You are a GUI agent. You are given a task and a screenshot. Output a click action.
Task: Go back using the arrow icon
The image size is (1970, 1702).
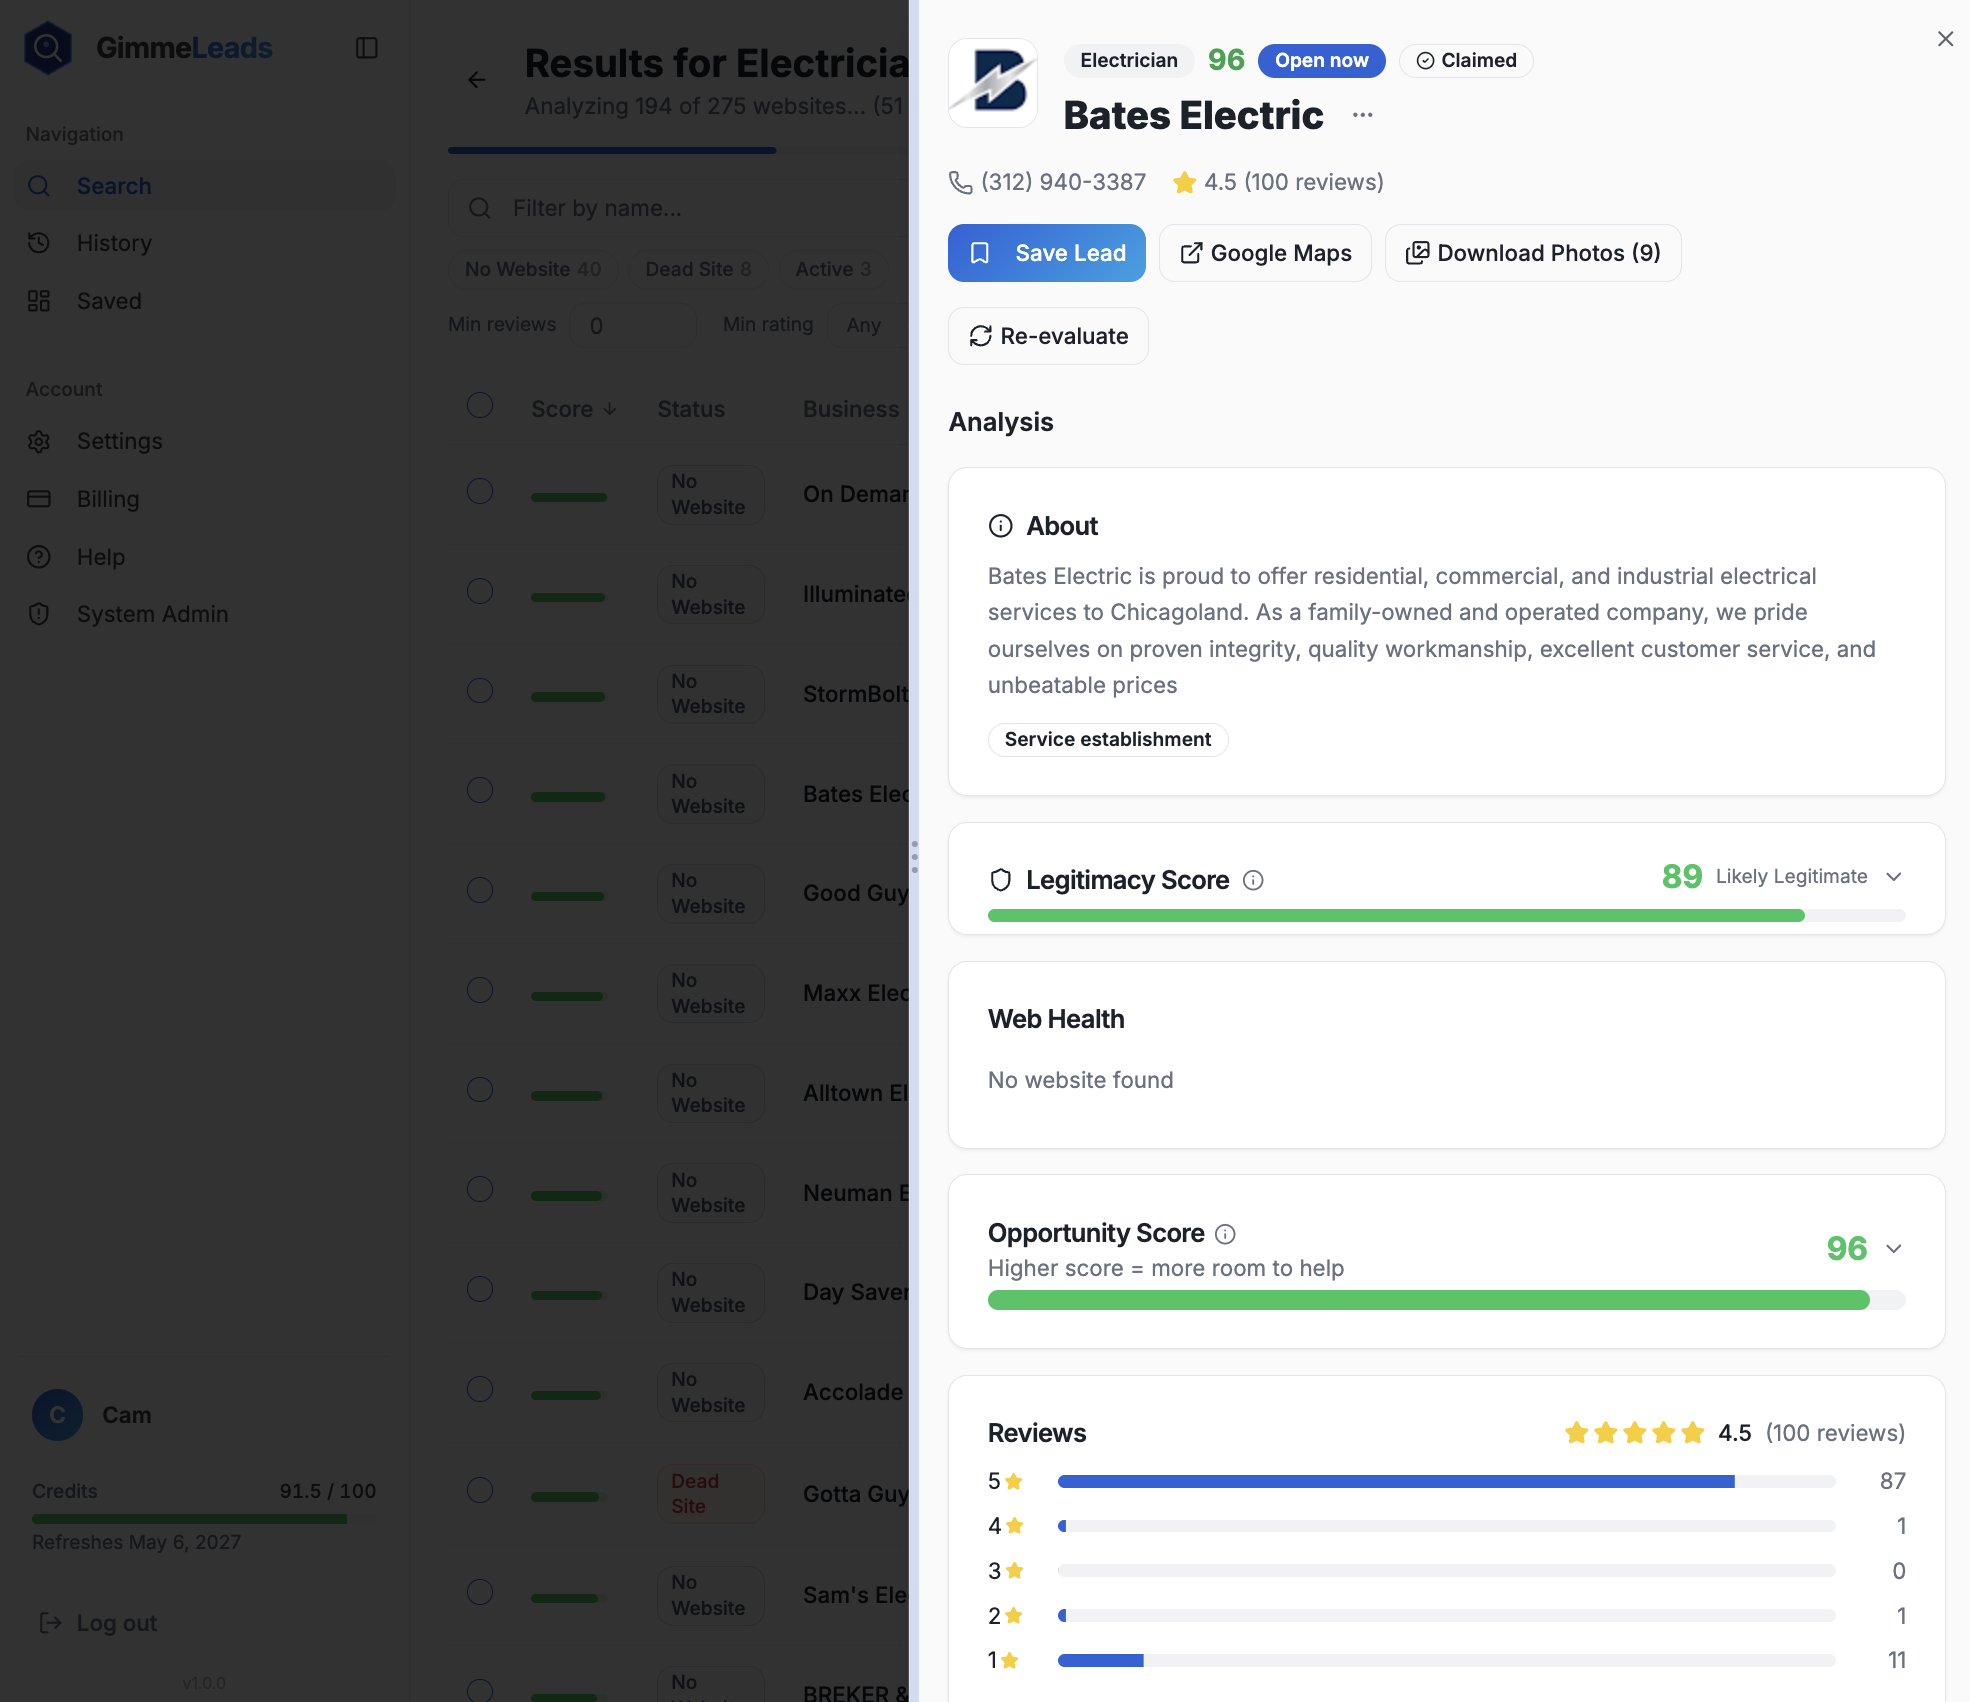pos(477,80)
